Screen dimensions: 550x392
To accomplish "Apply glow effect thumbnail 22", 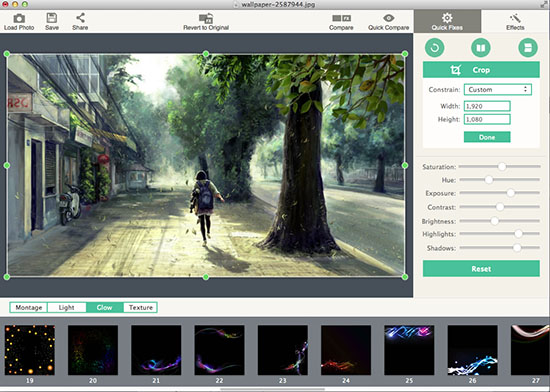I will (220, 350).
